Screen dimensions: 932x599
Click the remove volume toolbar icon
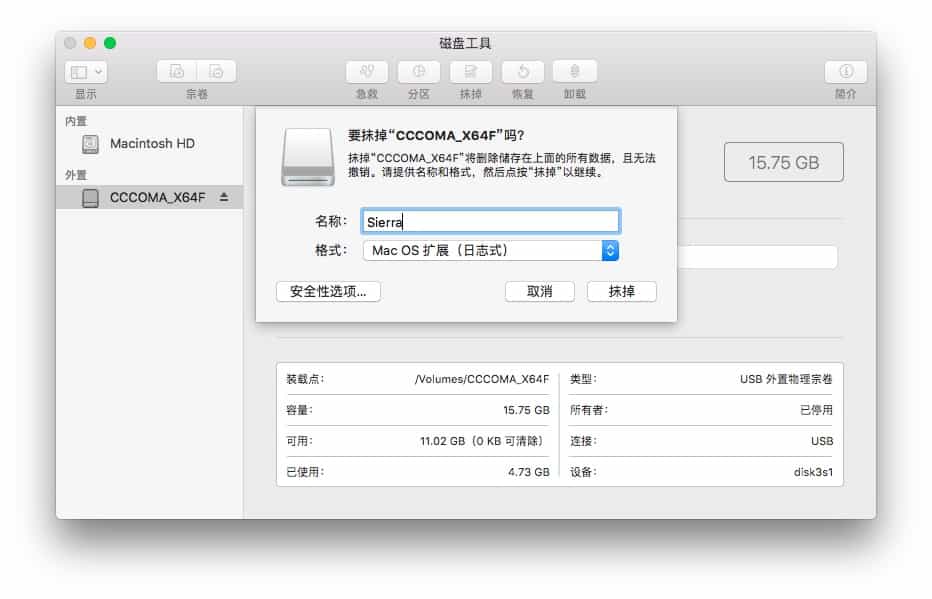click(216, 72)
